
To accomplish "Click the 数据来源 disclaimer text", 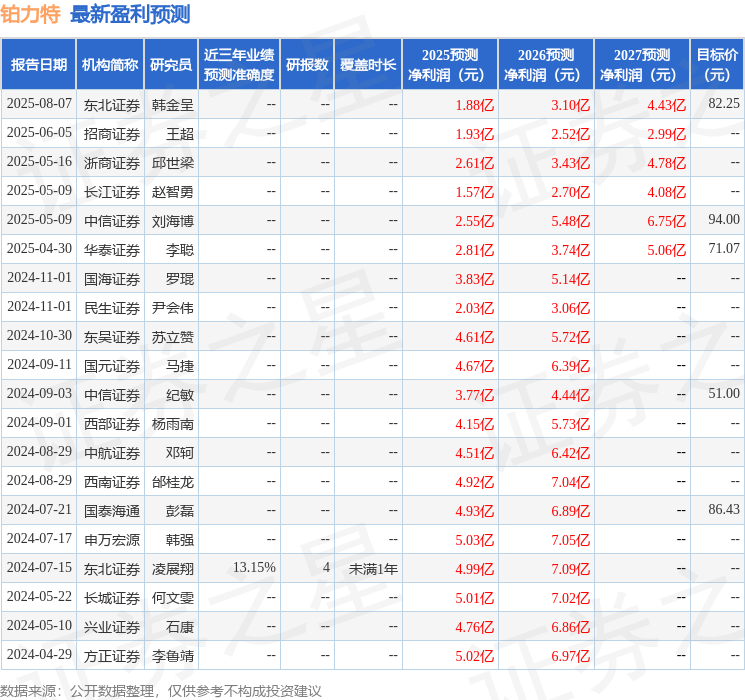I will 161,690.
